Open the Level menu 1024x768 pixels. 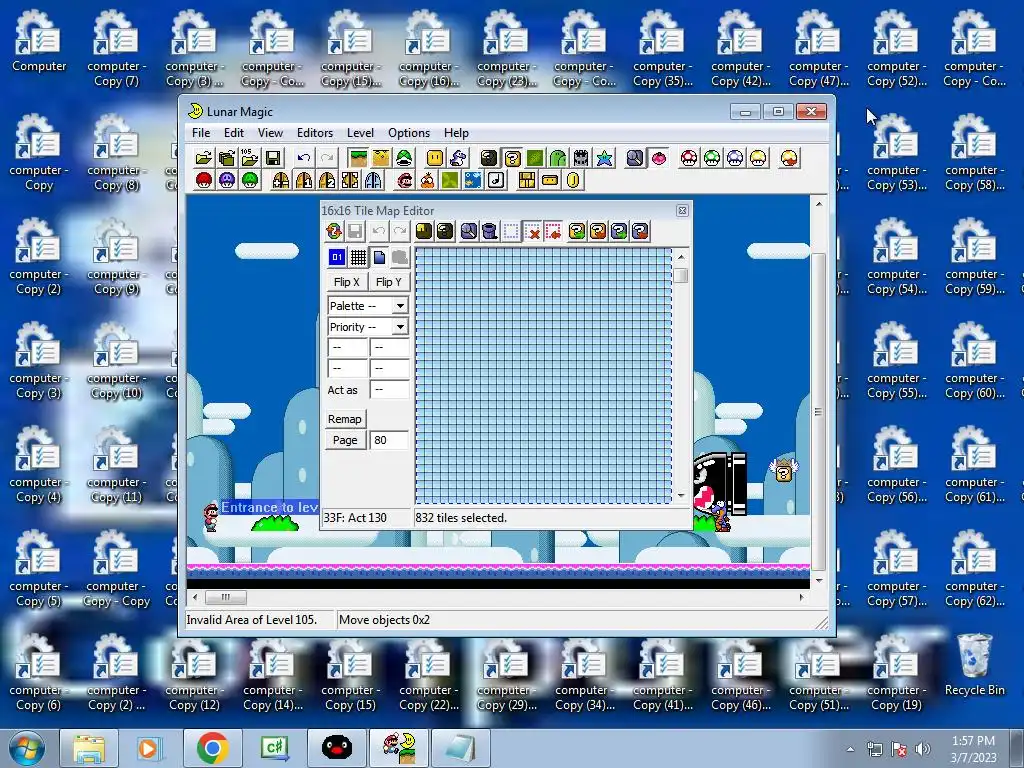(x=360, y=133)
